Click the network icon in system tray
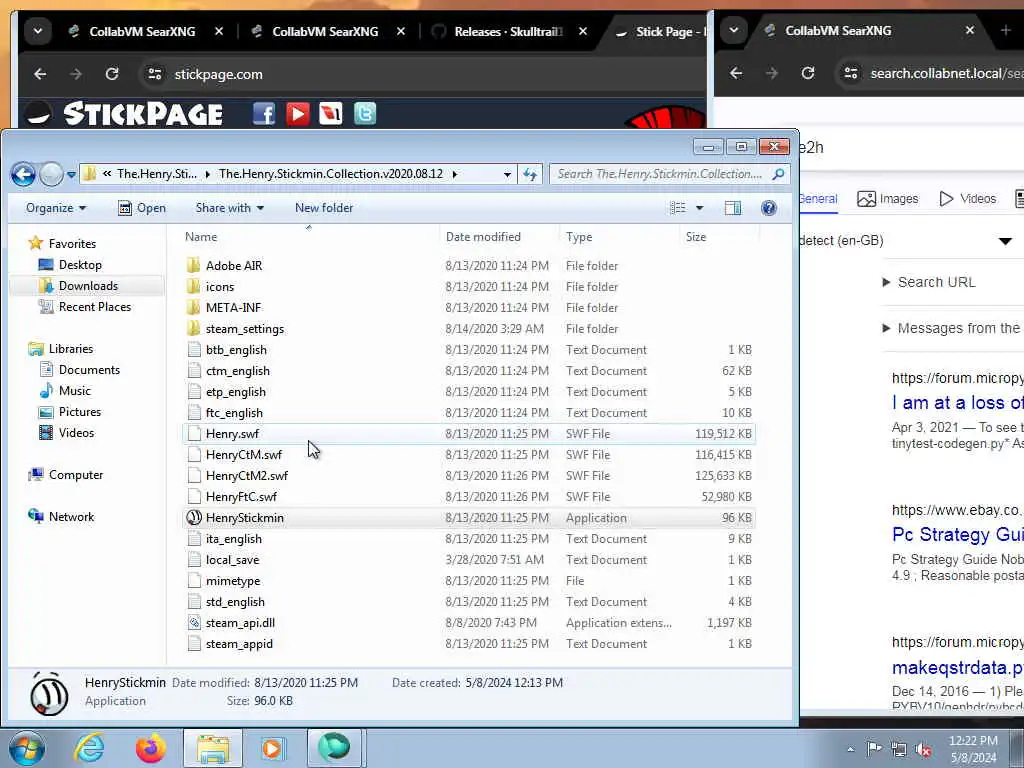Image resolution: width=1024 pixels, height=768 pixels. click(899, 749)
